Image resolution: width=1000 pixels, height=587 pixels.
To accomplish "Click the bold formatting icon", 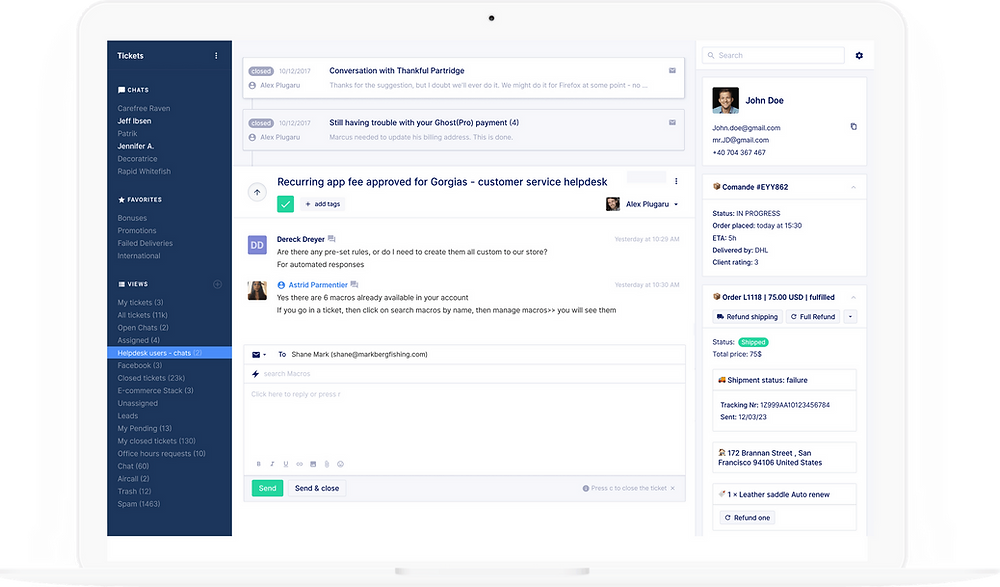I will [x=258, y=464].
